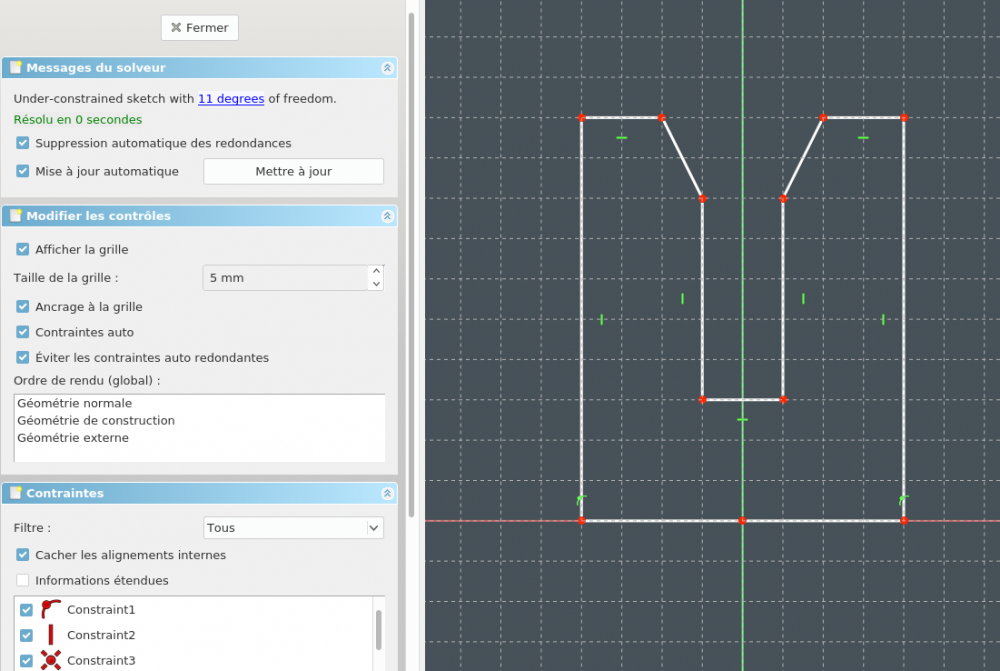Toggle Mise à jour automatique checkbox
Screen dimensions: 1000x671
(23, 171)
